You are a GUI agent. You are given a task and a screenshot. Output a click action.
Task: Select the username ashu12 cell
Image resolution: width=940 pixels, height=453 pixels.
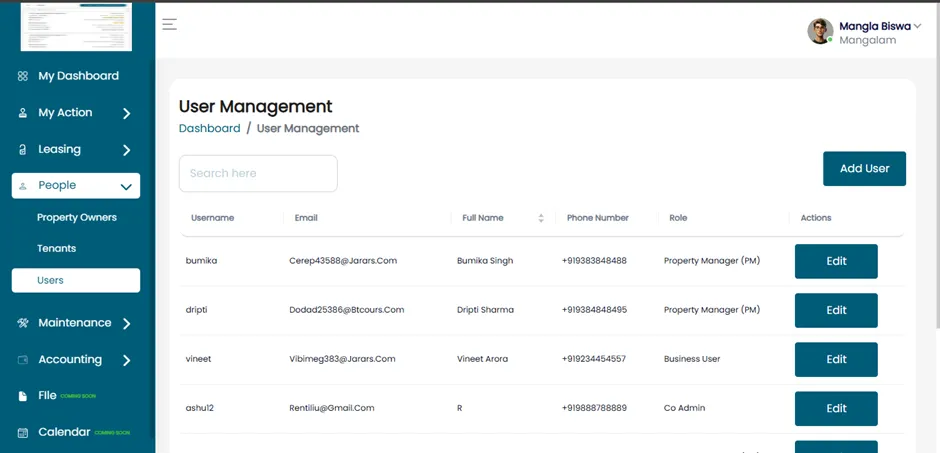(200, 408)
